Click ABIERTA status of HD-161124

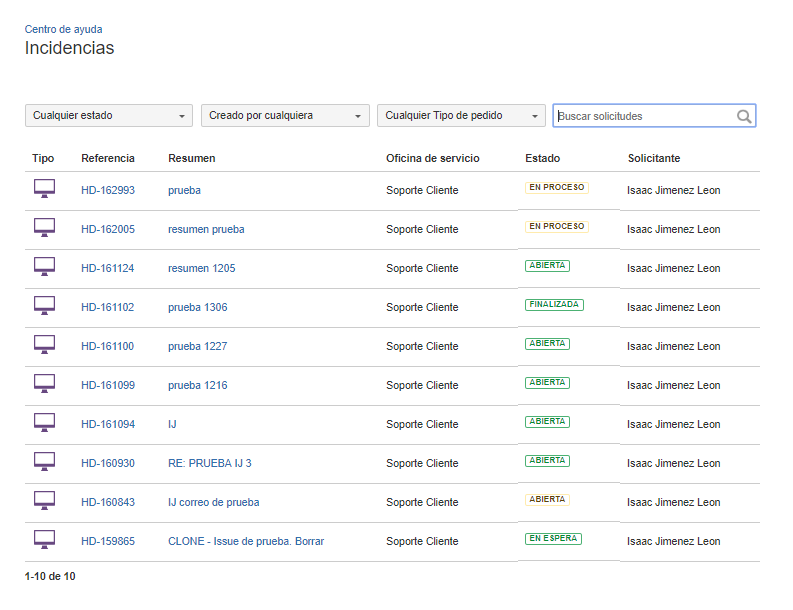coord(547,265)
